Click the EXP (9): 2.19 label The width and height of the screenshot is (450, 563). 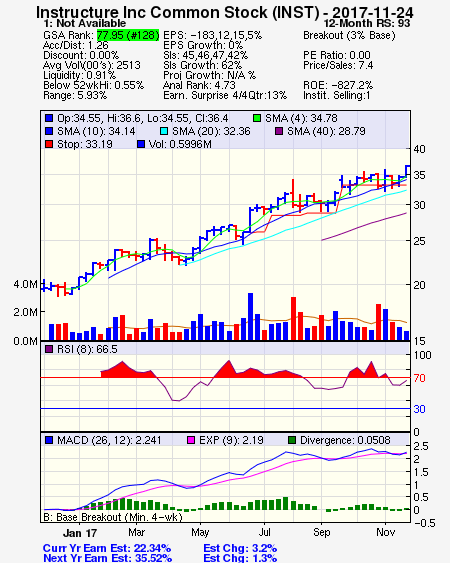coord(231,440)
